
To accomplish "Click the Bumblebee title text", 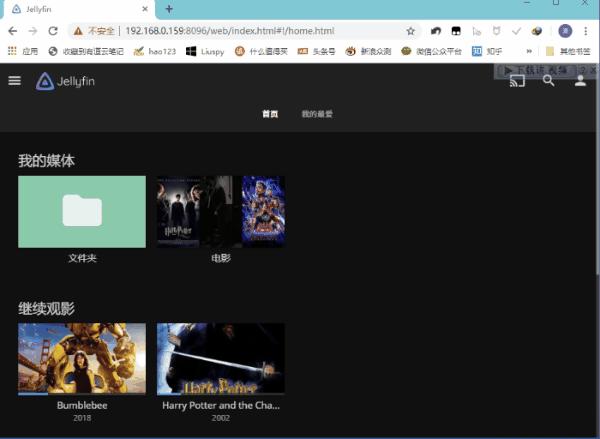I will click(82, 405).
